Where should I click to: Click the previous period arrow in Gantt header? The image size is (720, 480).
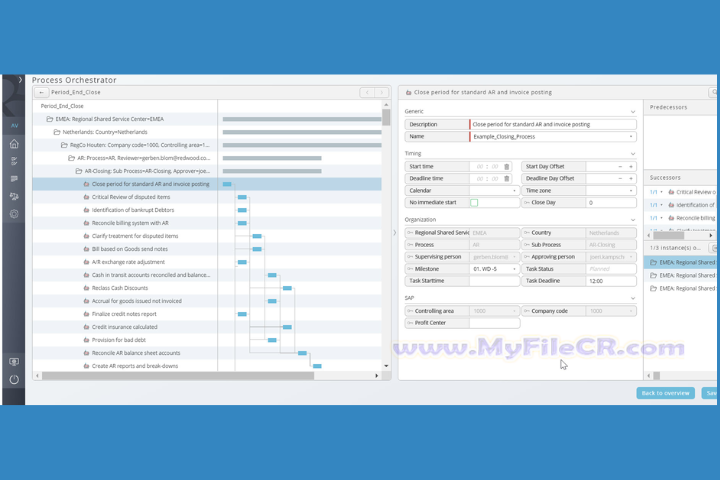pos(367,92)
